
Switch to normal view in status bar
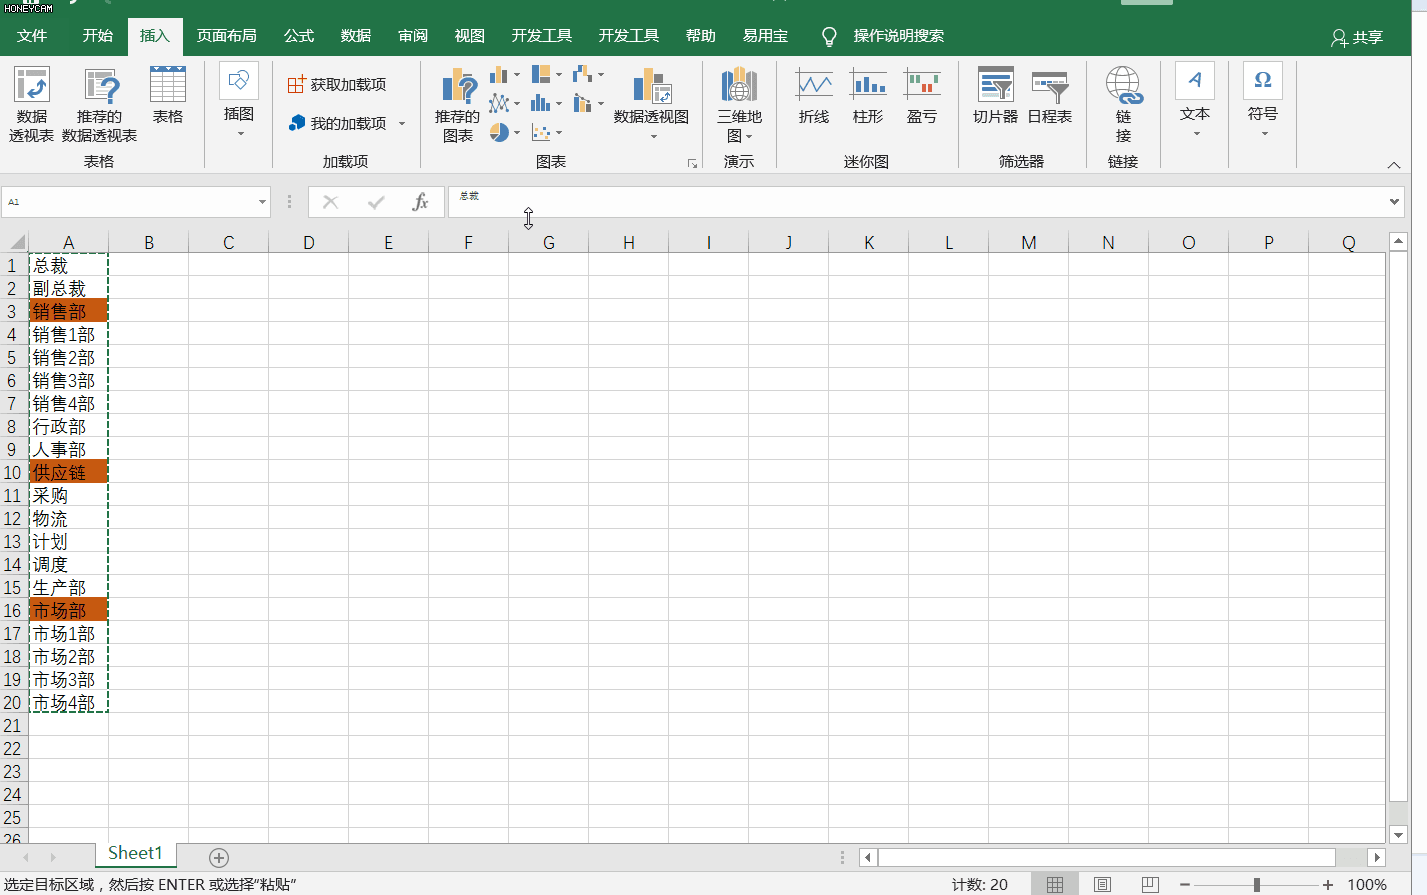click(1055, 885)
